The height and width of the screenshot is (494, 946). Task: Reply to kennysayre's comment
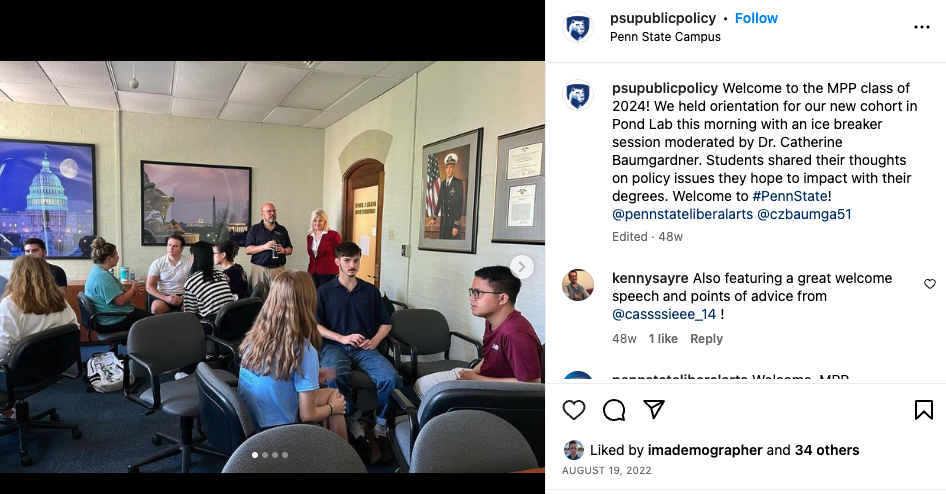point(706,338)
